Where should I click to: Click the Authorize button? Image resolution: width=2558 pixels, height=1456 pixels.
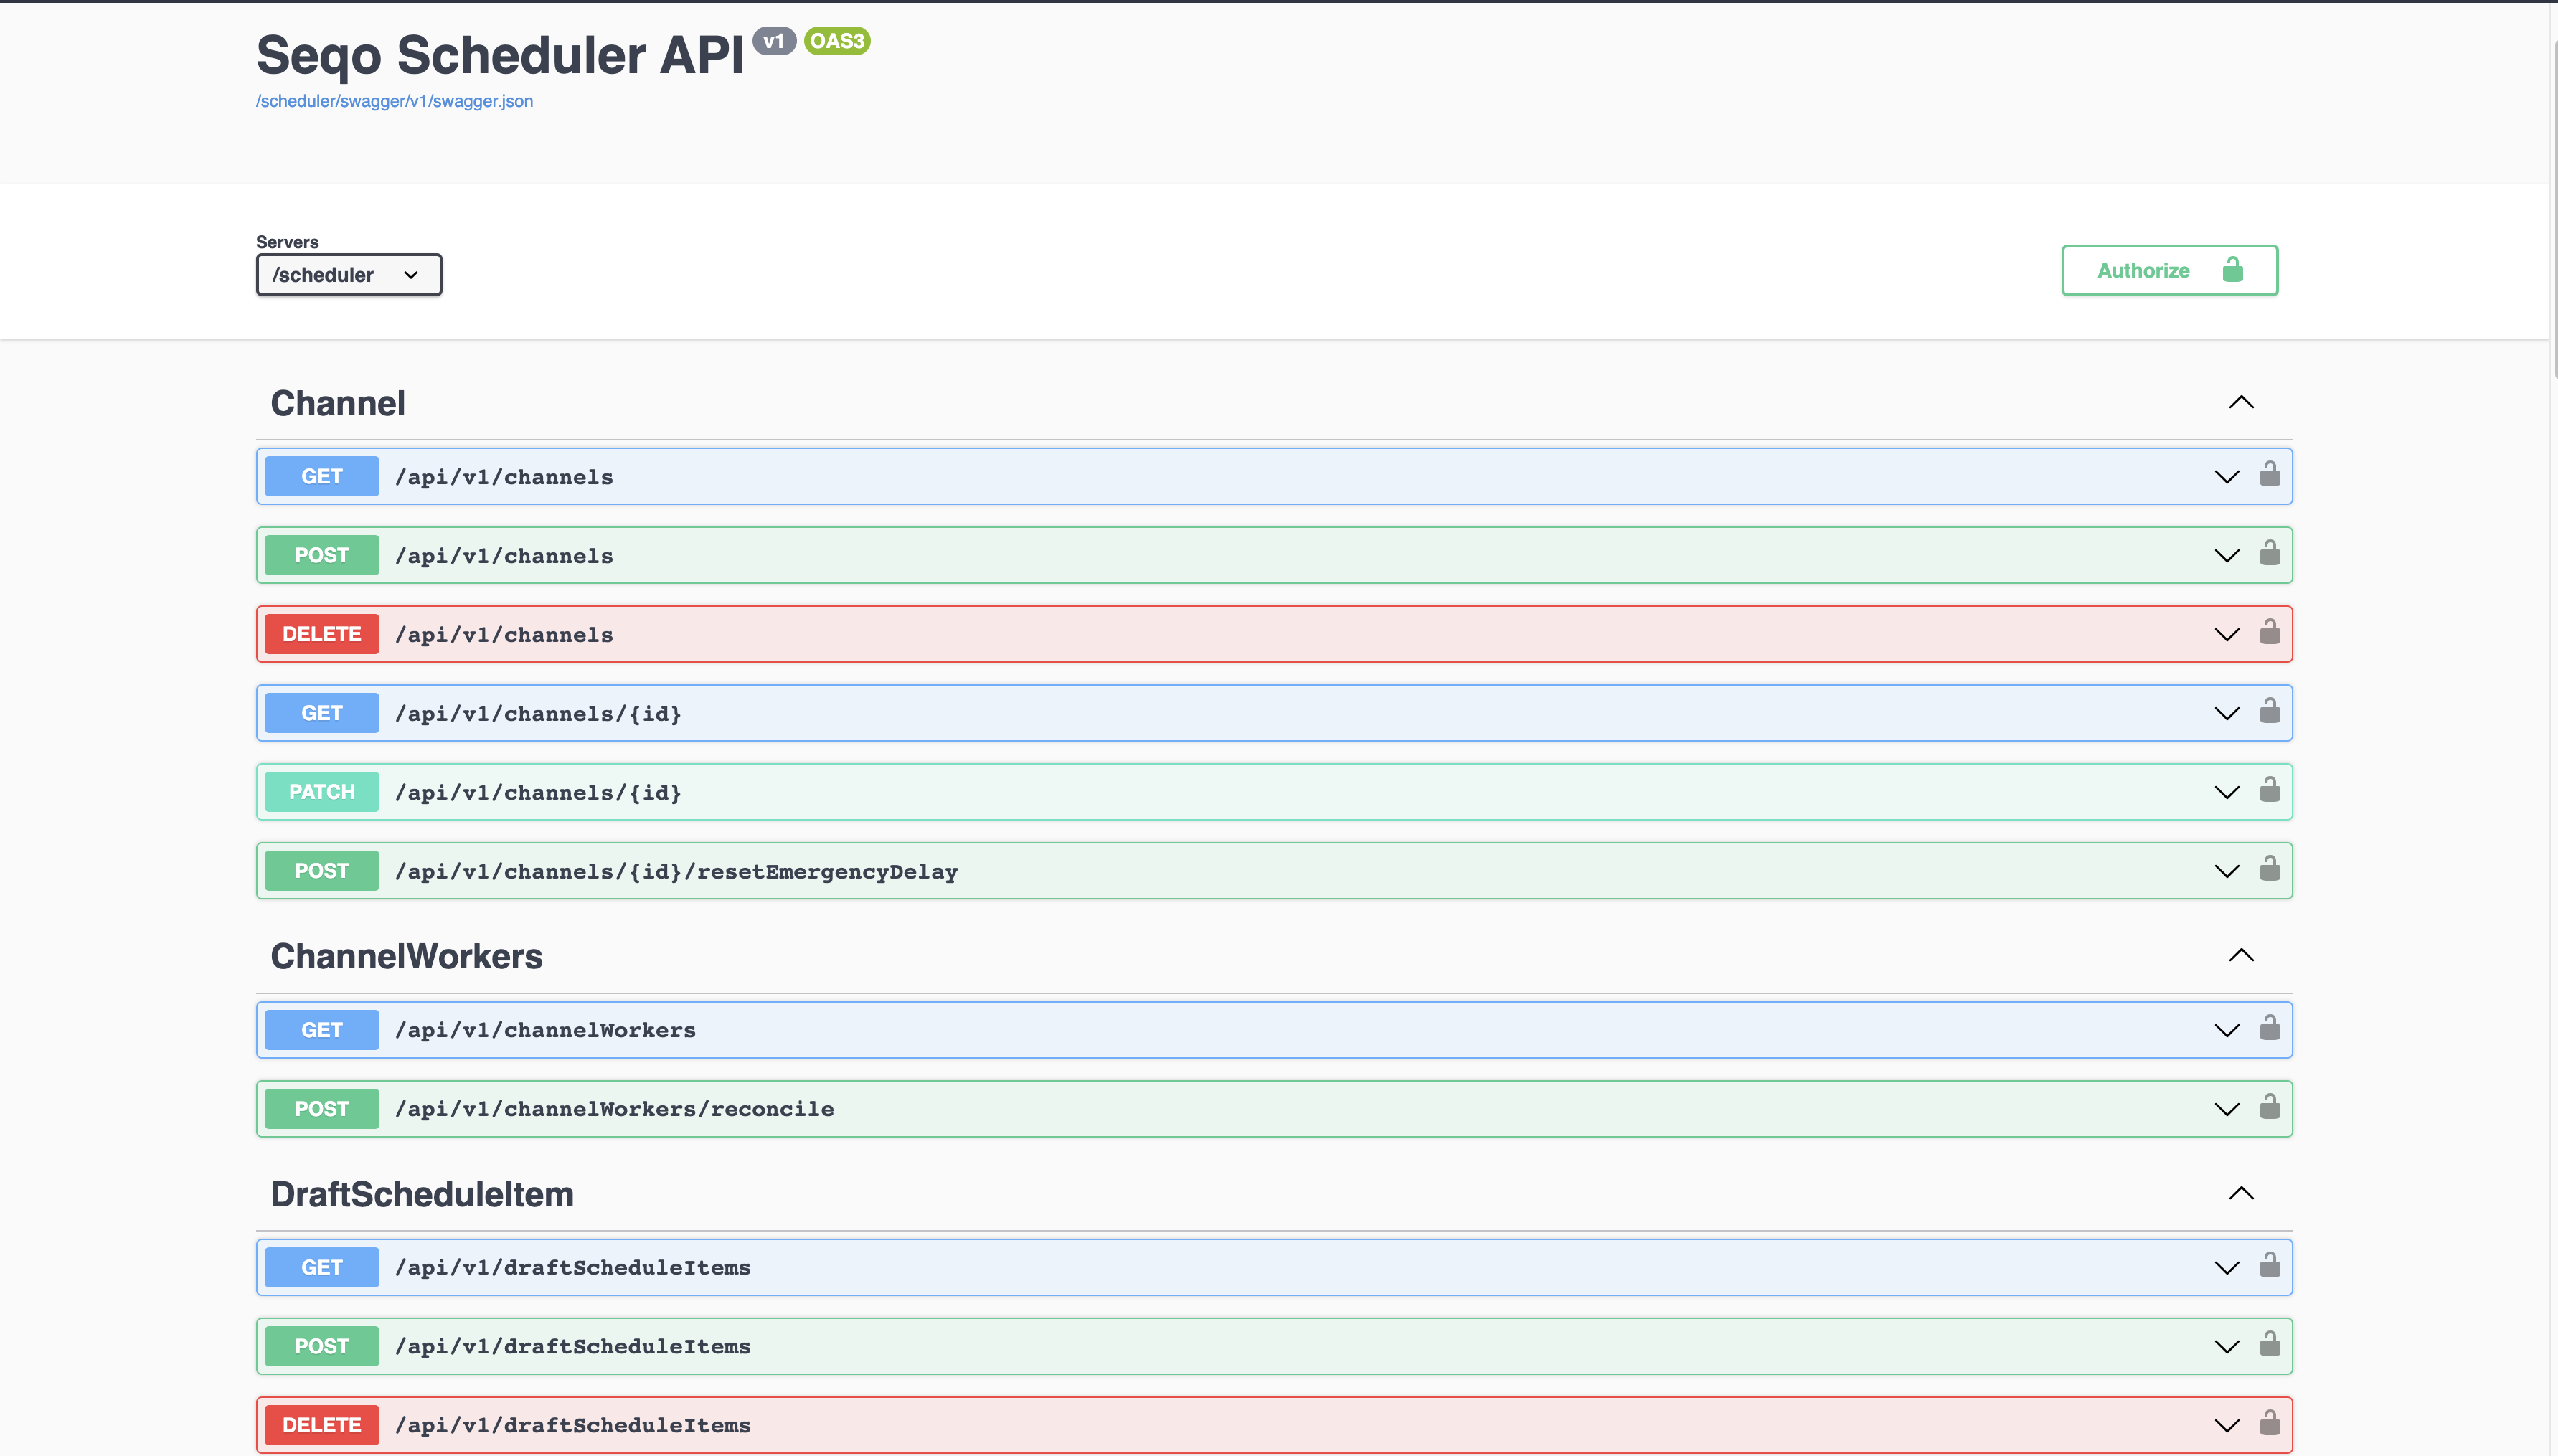pos(2169,270)
